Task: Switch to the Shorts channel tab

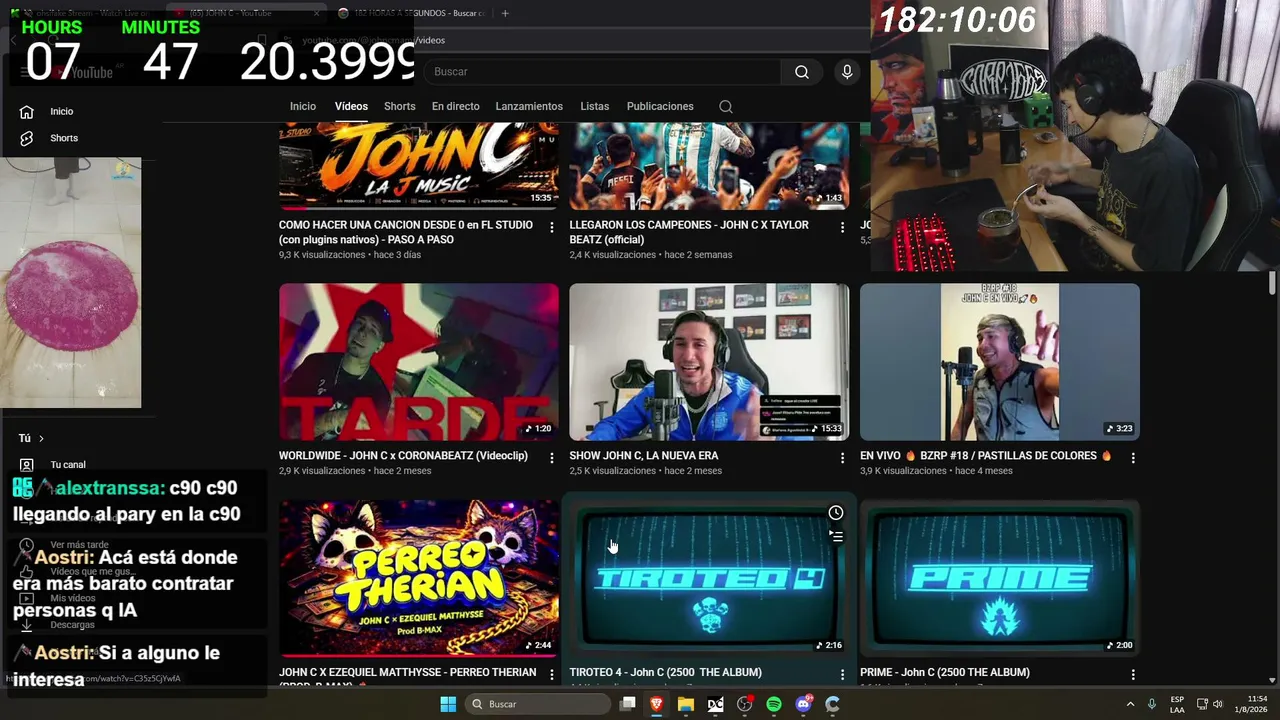Action: click(399, 106)
